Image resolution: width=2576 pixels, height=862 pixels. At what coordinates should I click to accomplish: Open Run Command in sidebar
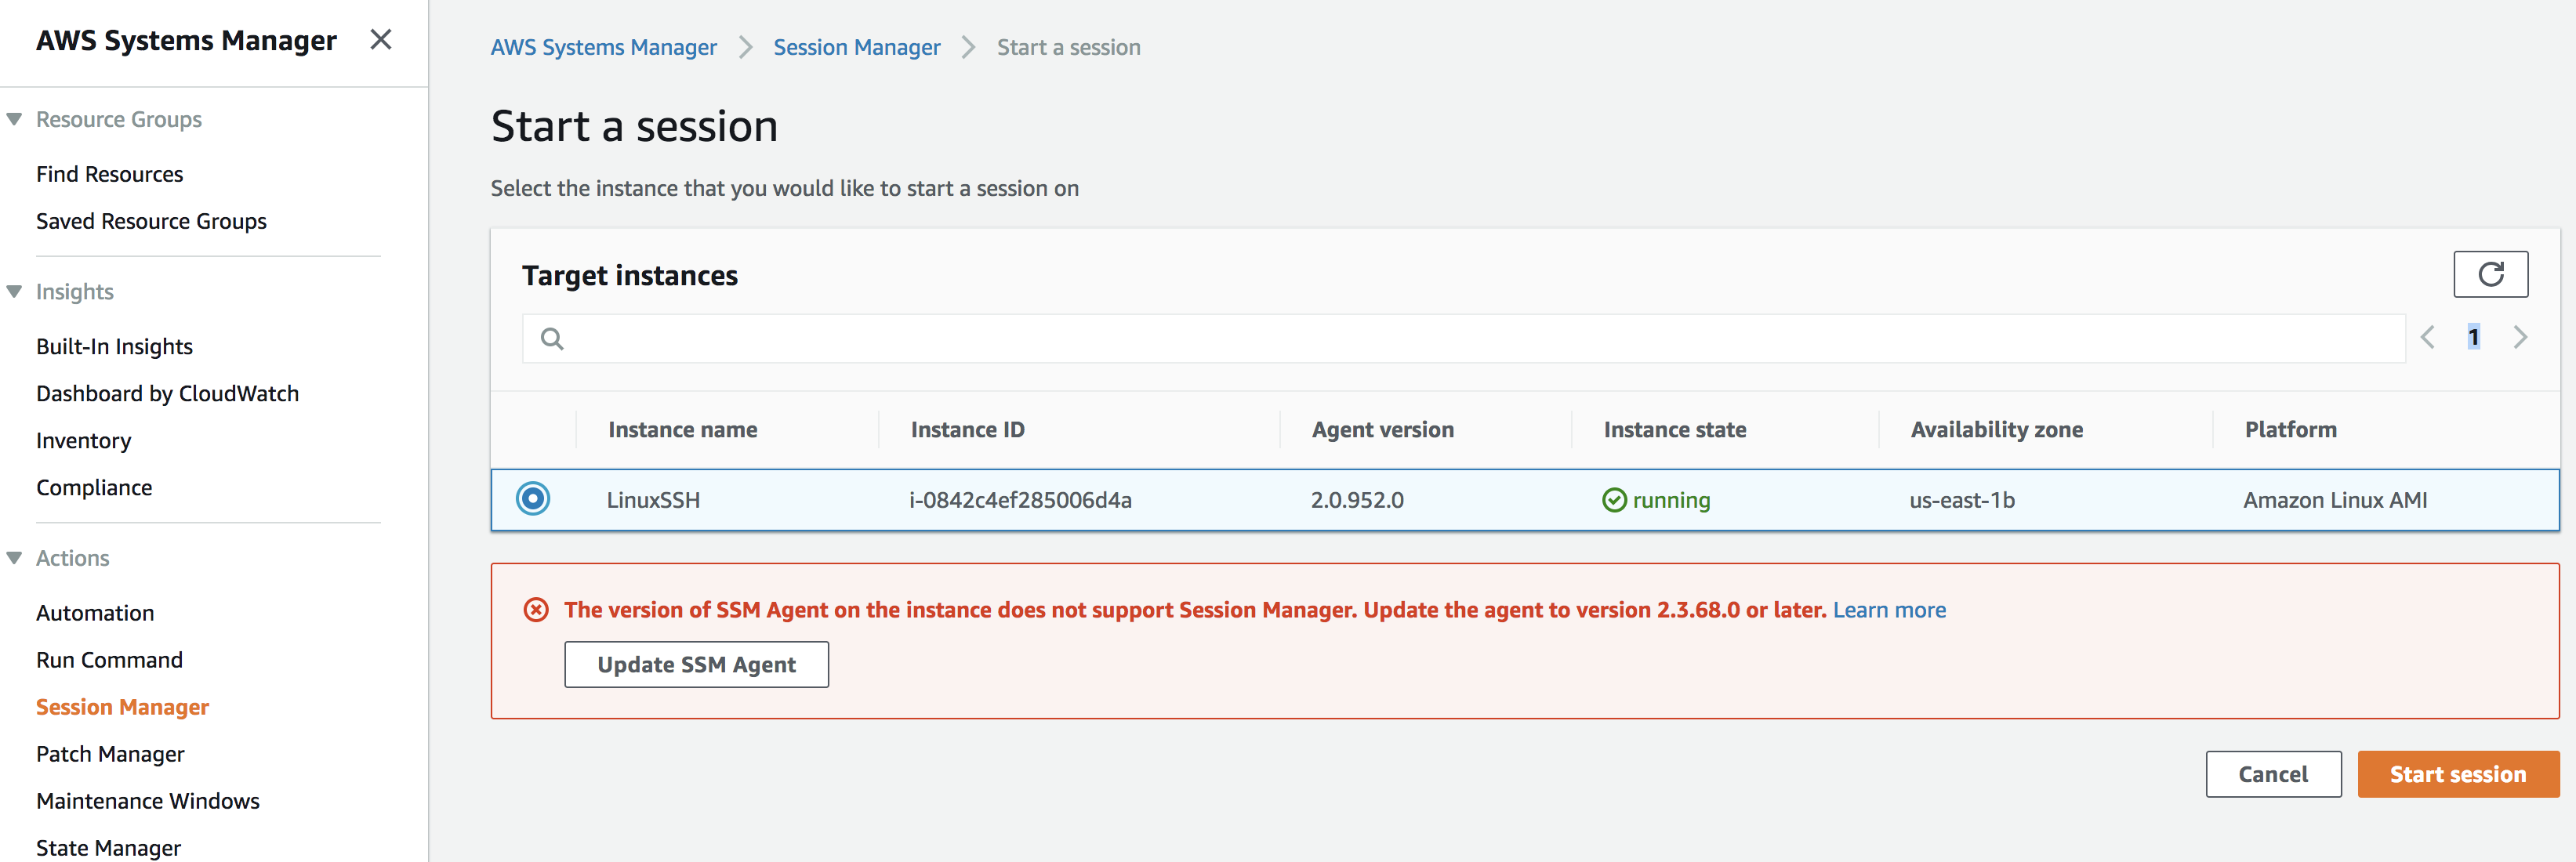[x=109, y=660]
